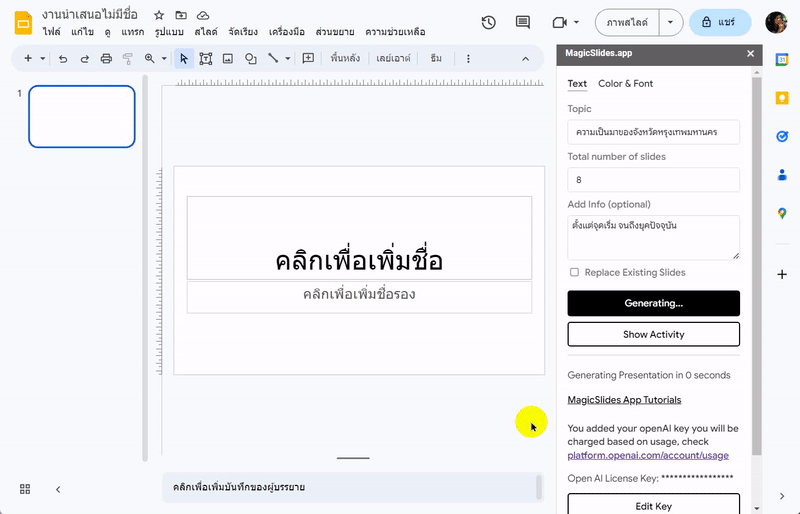Screen dimensions: 800x514
Task: Open the แทรก menu
Action: (x=133, y=32)
